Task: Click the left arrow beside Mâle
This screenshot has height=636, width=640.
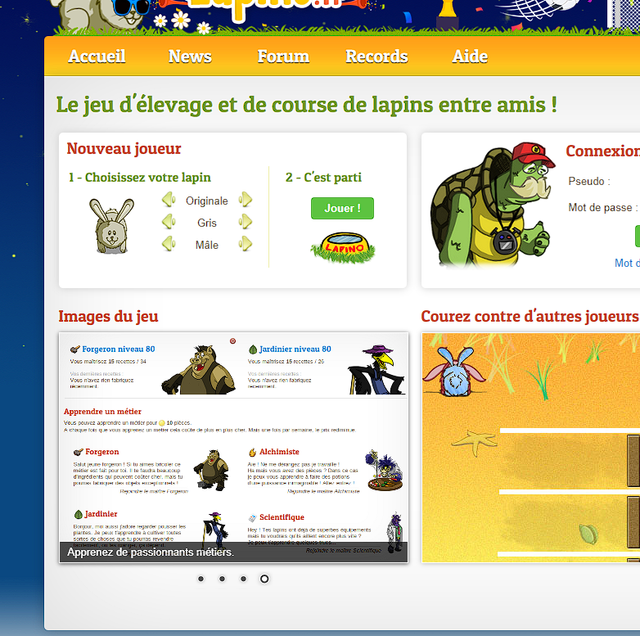Action: (x=169, y=244)
